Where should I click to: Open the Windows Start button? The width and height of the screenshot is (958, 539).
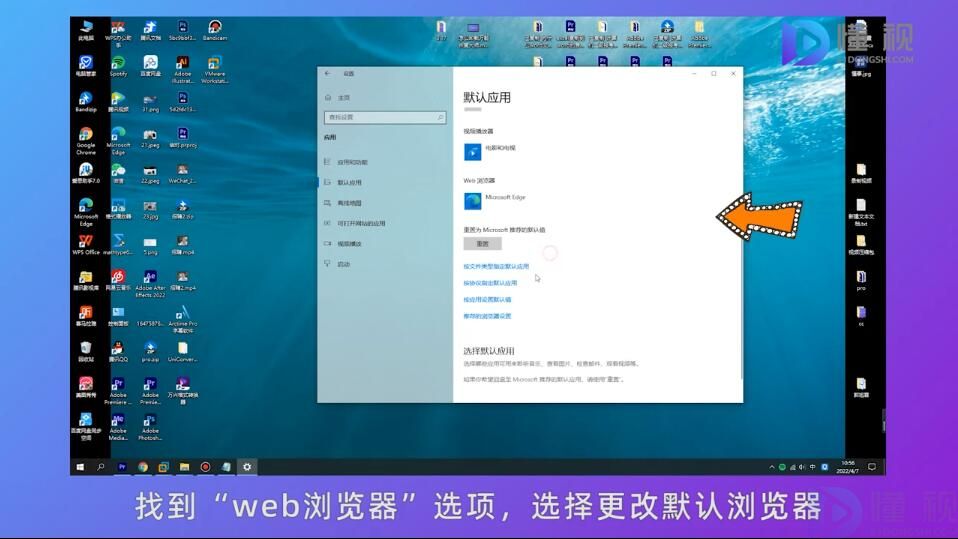pyautogui.click(x=80, y=467)
